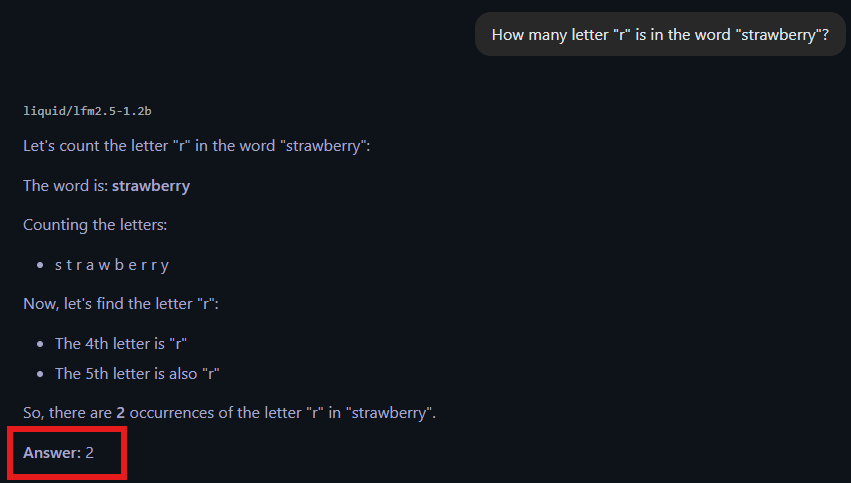The image size is (851, 483).
Task: Click the word "5th" in the bullet list
Action: click(x=100, y=373)
